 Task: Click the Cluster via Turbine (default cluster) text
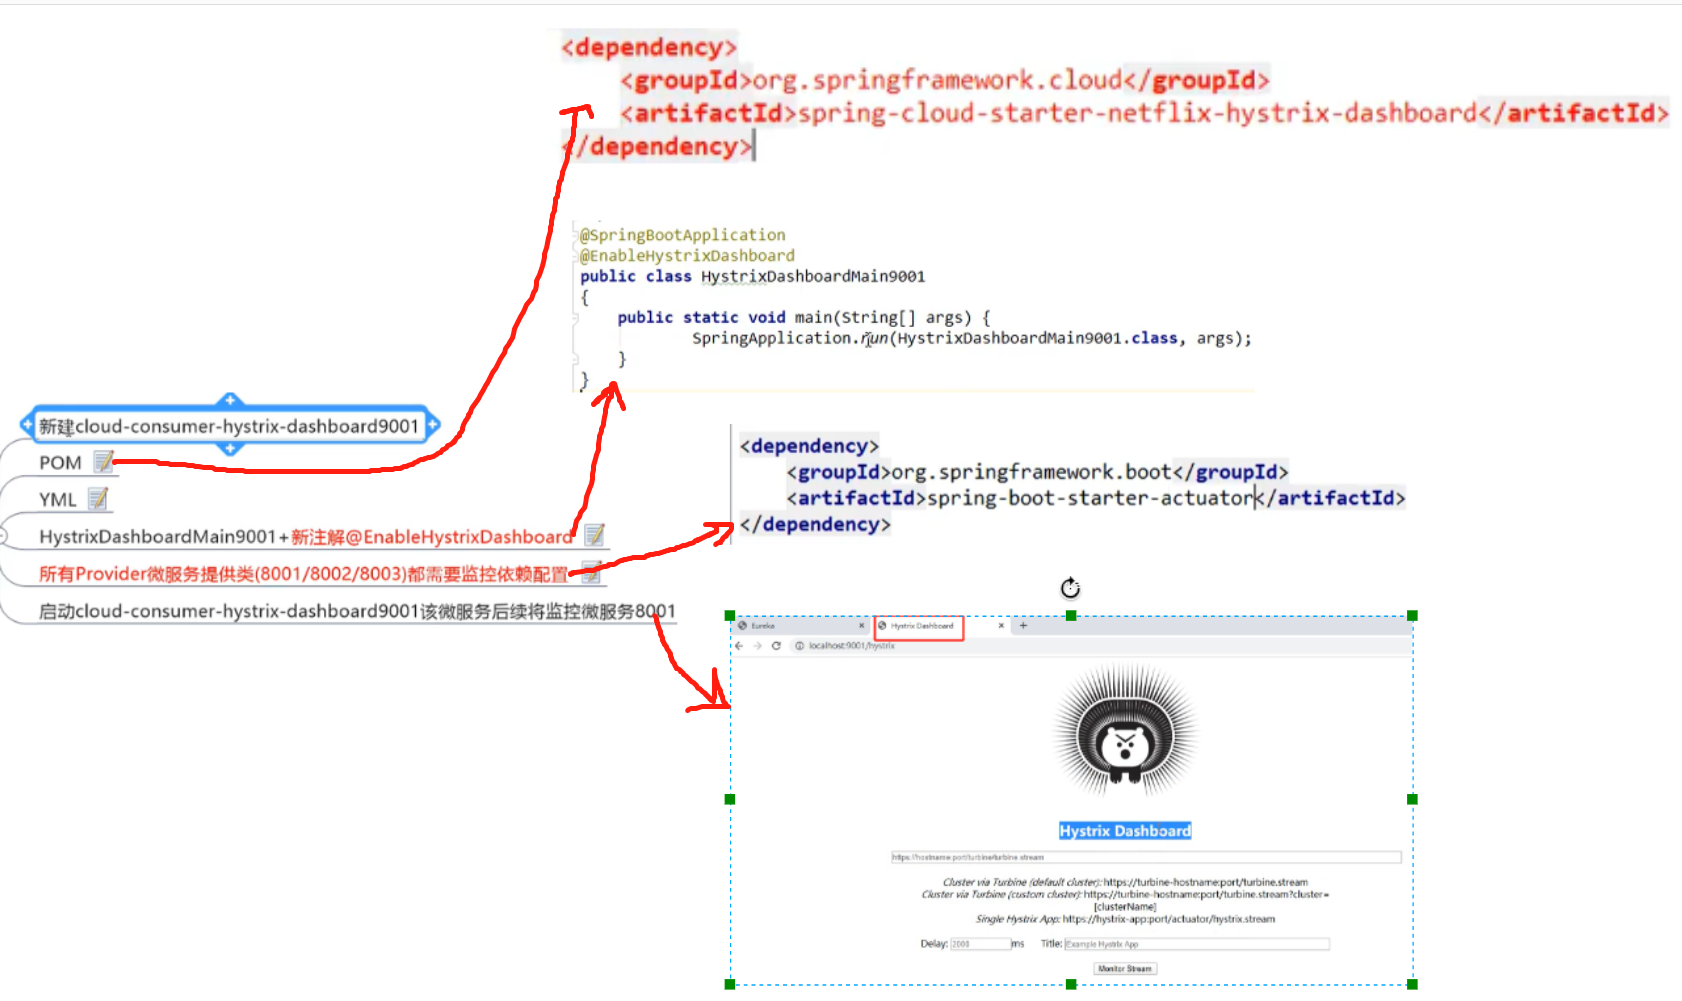(x=1125, y=882)
